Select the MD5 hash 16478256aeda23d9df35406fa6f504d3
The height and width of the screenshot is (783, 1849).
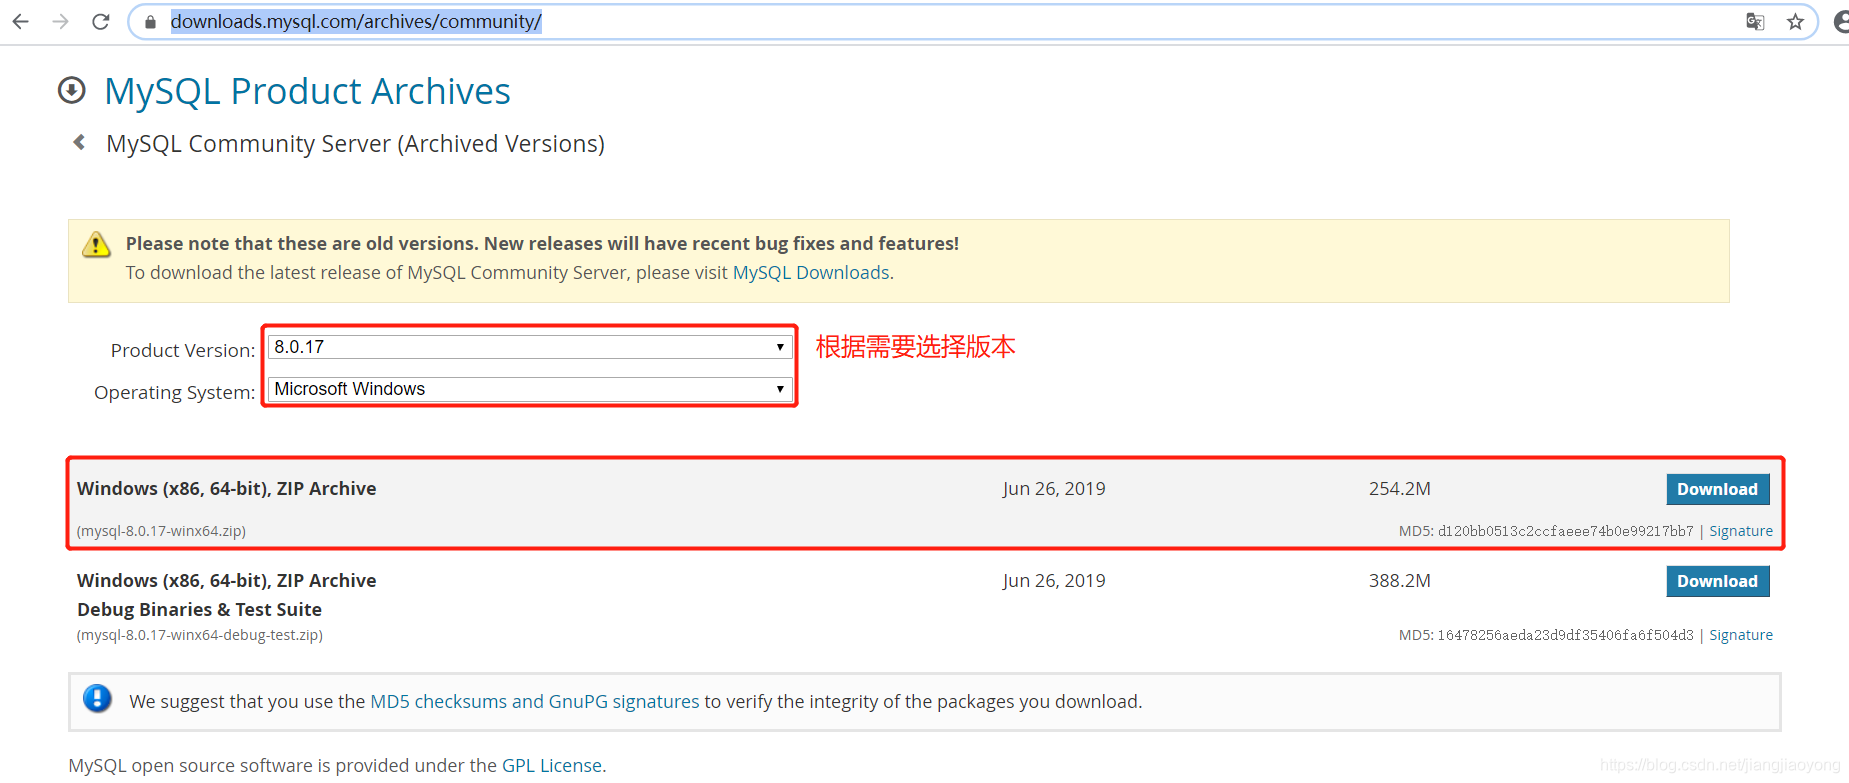click(x=1565, y=635)
